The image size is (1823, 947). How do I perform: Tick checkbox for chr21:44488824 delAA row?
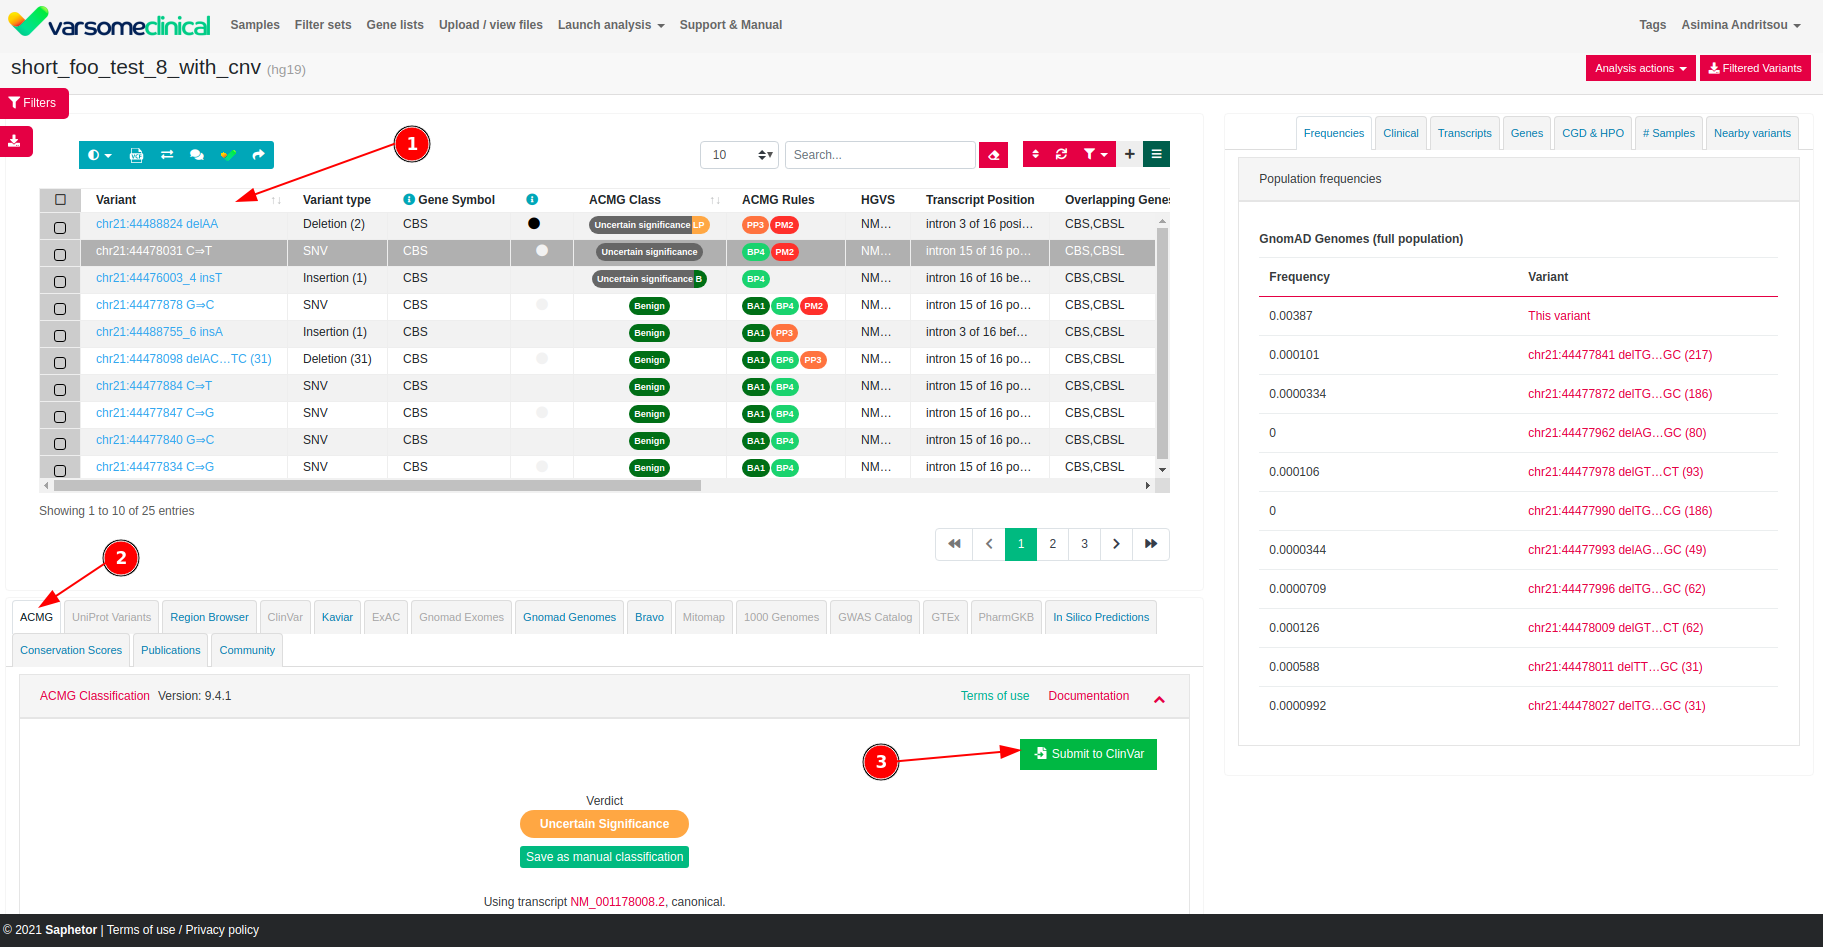60,228
